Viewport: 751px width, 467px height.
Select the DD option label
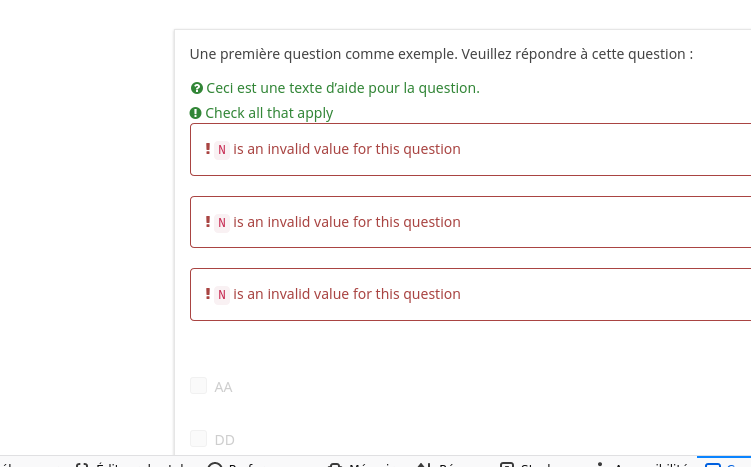[225, 440]
